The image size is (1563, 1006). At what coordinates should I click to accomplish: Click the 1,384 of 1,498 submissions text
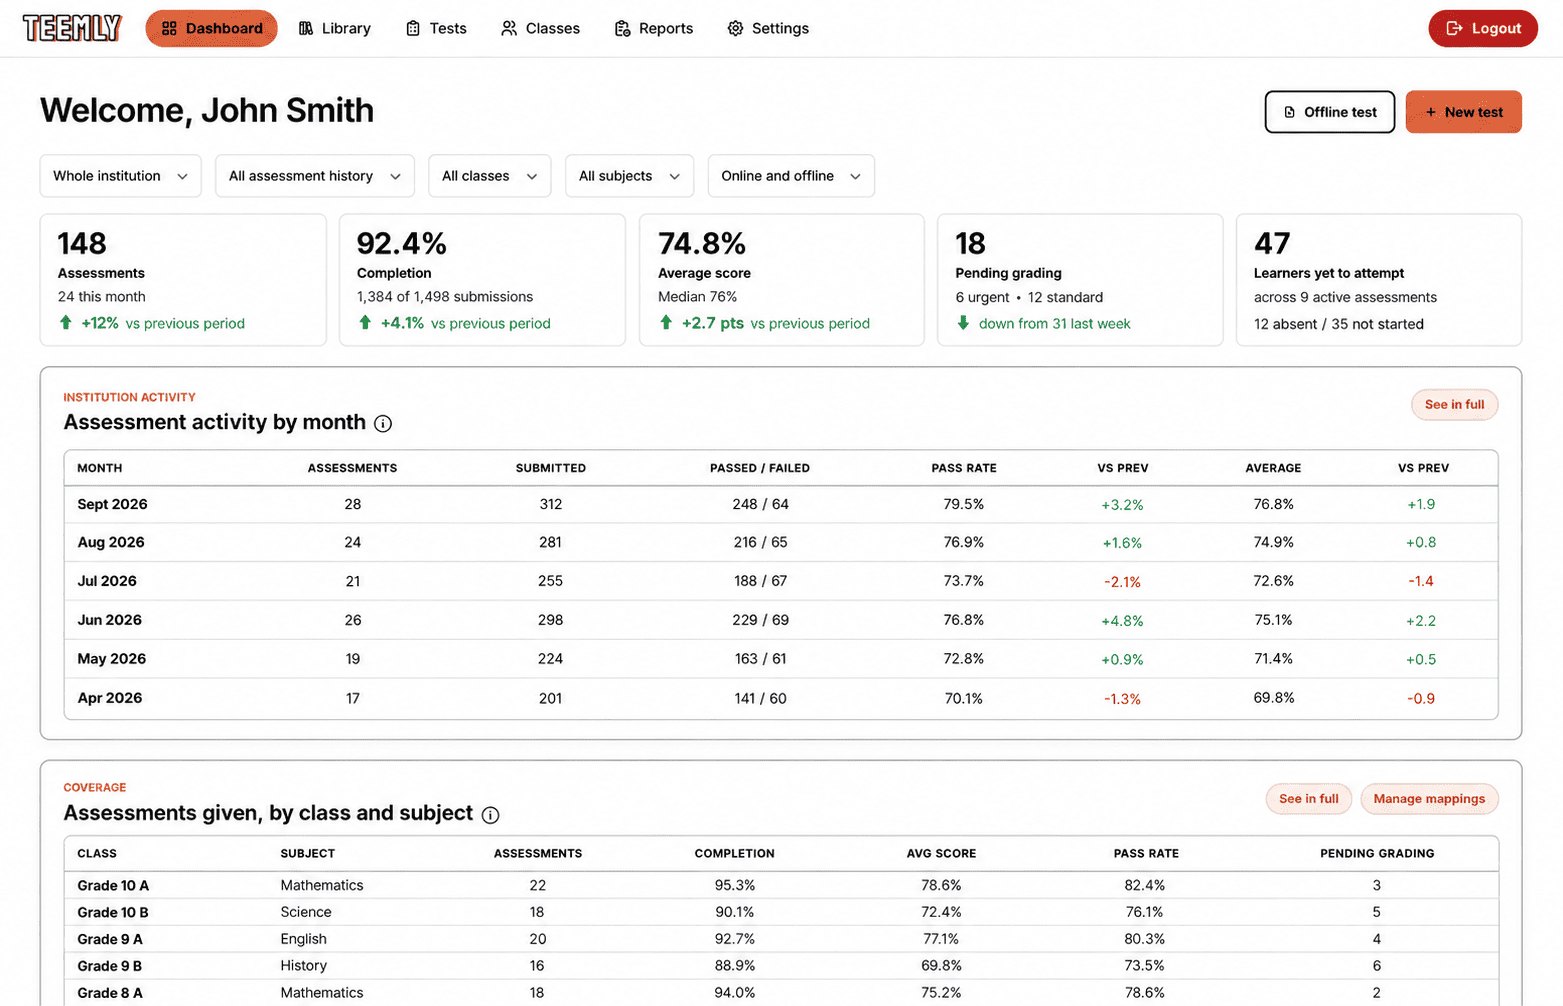(x=445, y=297)
